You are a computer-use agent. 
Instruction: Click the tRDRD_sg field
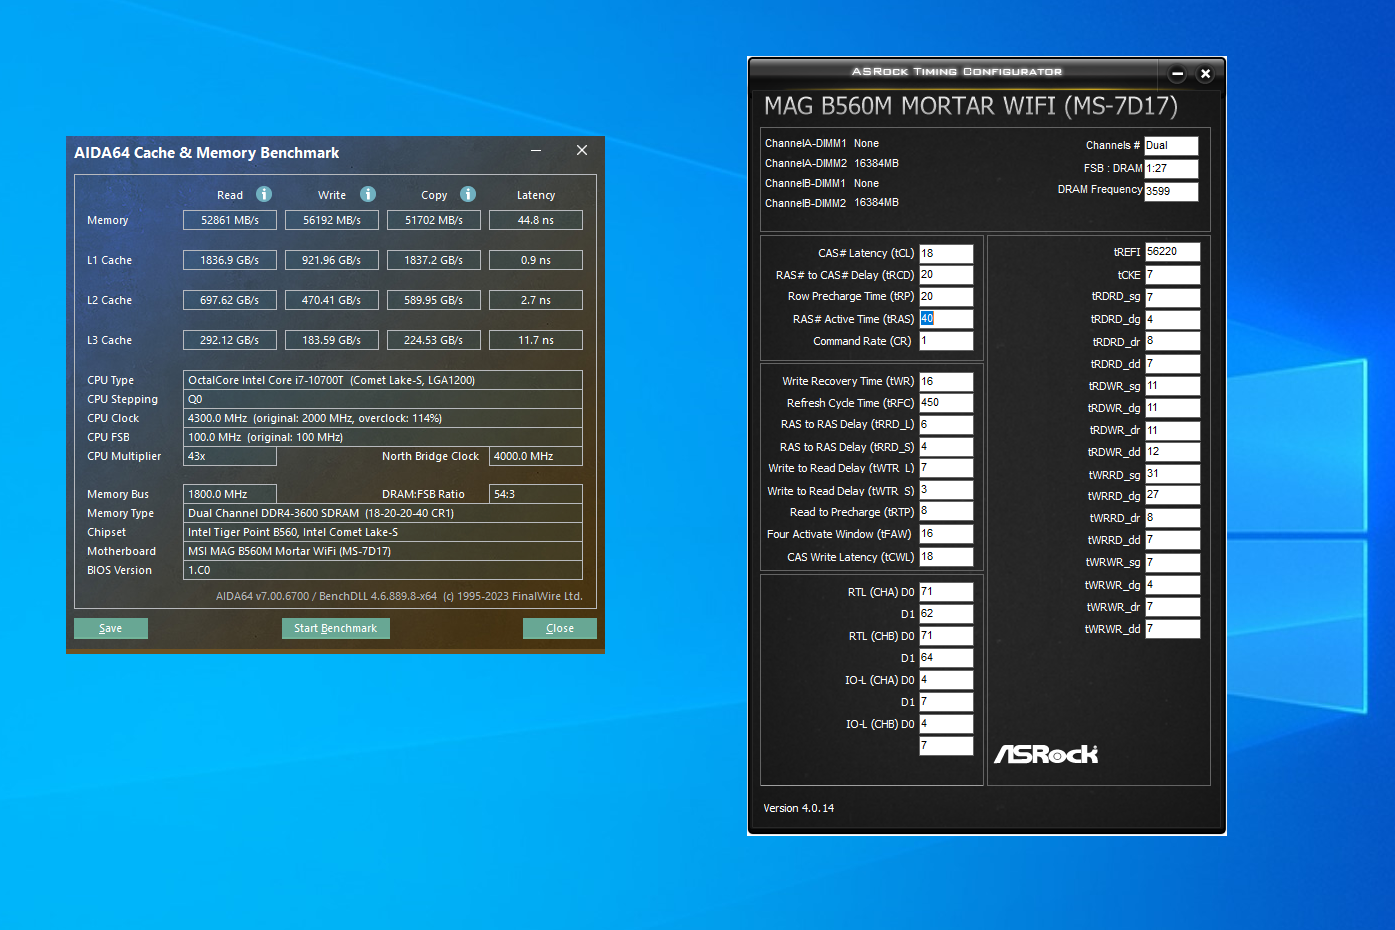[1172, 297]
